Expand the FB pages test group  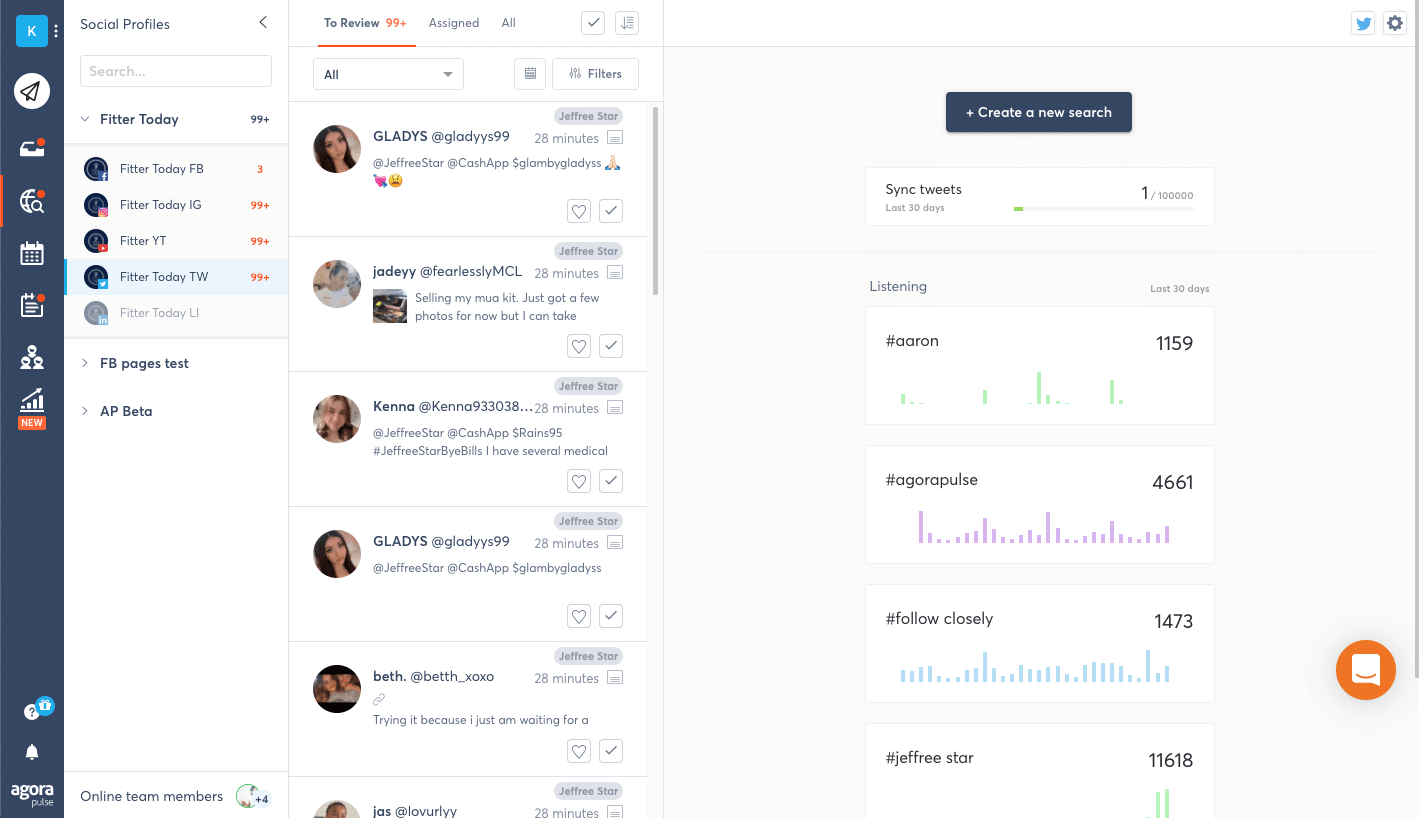(x=85, y=363)
